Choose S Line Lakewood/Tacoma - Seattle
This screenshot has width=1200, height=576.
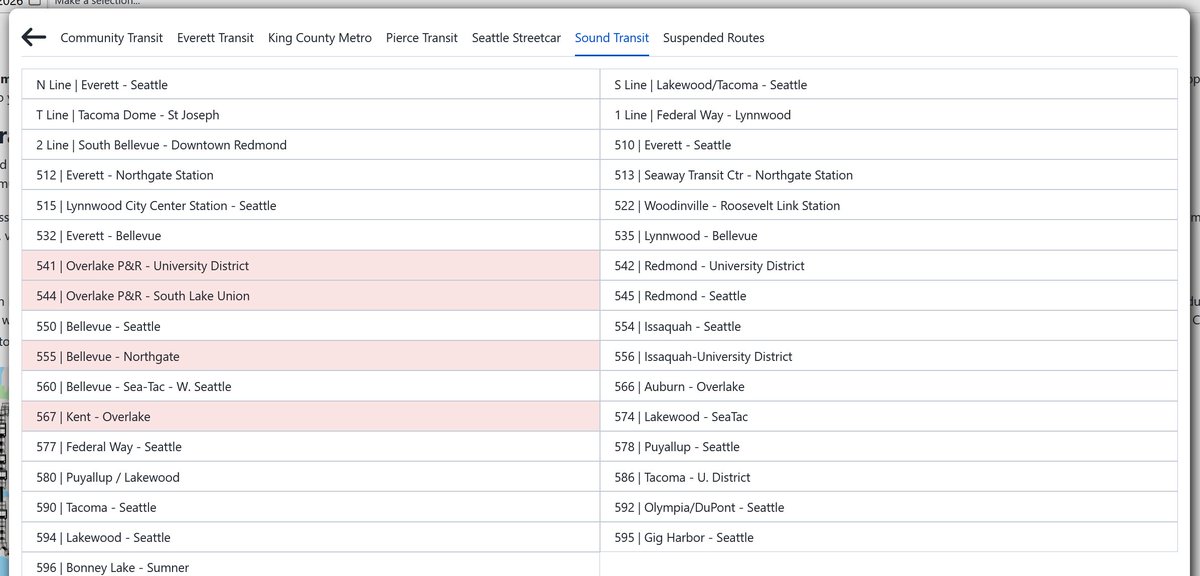click(x=888, y=85)
